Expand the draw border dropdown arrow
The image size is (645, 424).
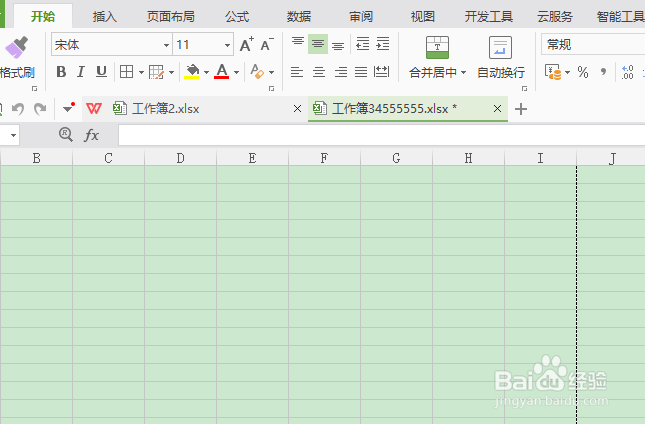pyautogui.click(x=172, y=72)
